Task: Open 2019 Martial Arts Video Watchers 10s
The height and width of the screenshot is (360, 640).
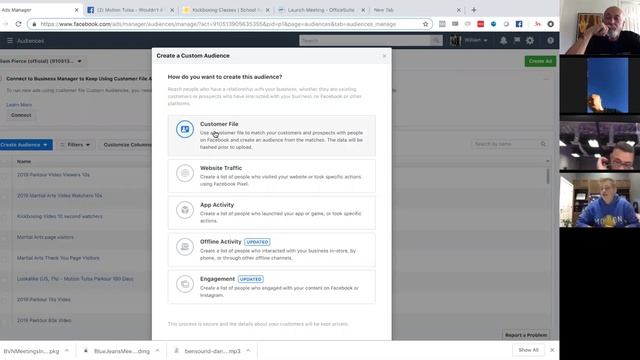Action: 60,196
